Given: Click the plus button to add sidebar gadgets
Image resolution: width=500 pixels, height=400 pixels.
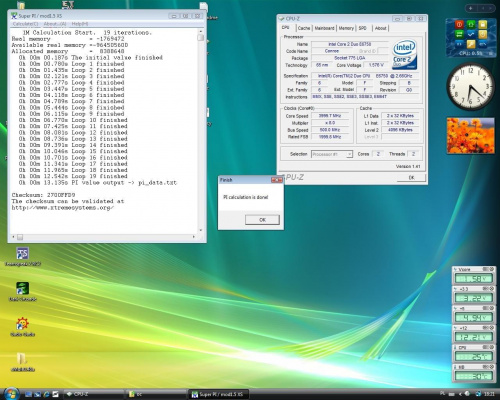Looking at the screenshot, I should [470, 8].
